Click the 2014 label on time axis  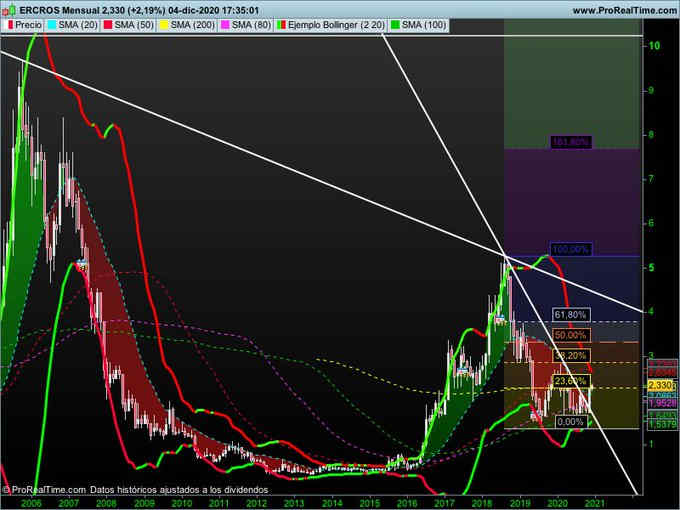coord(332,503)
